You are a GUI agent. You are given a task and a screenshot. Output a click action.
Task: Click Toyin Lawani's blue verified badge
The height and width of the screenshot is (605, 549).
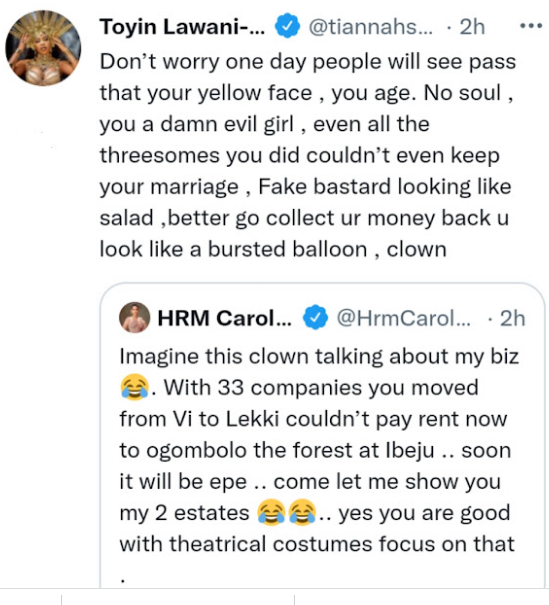287,26
